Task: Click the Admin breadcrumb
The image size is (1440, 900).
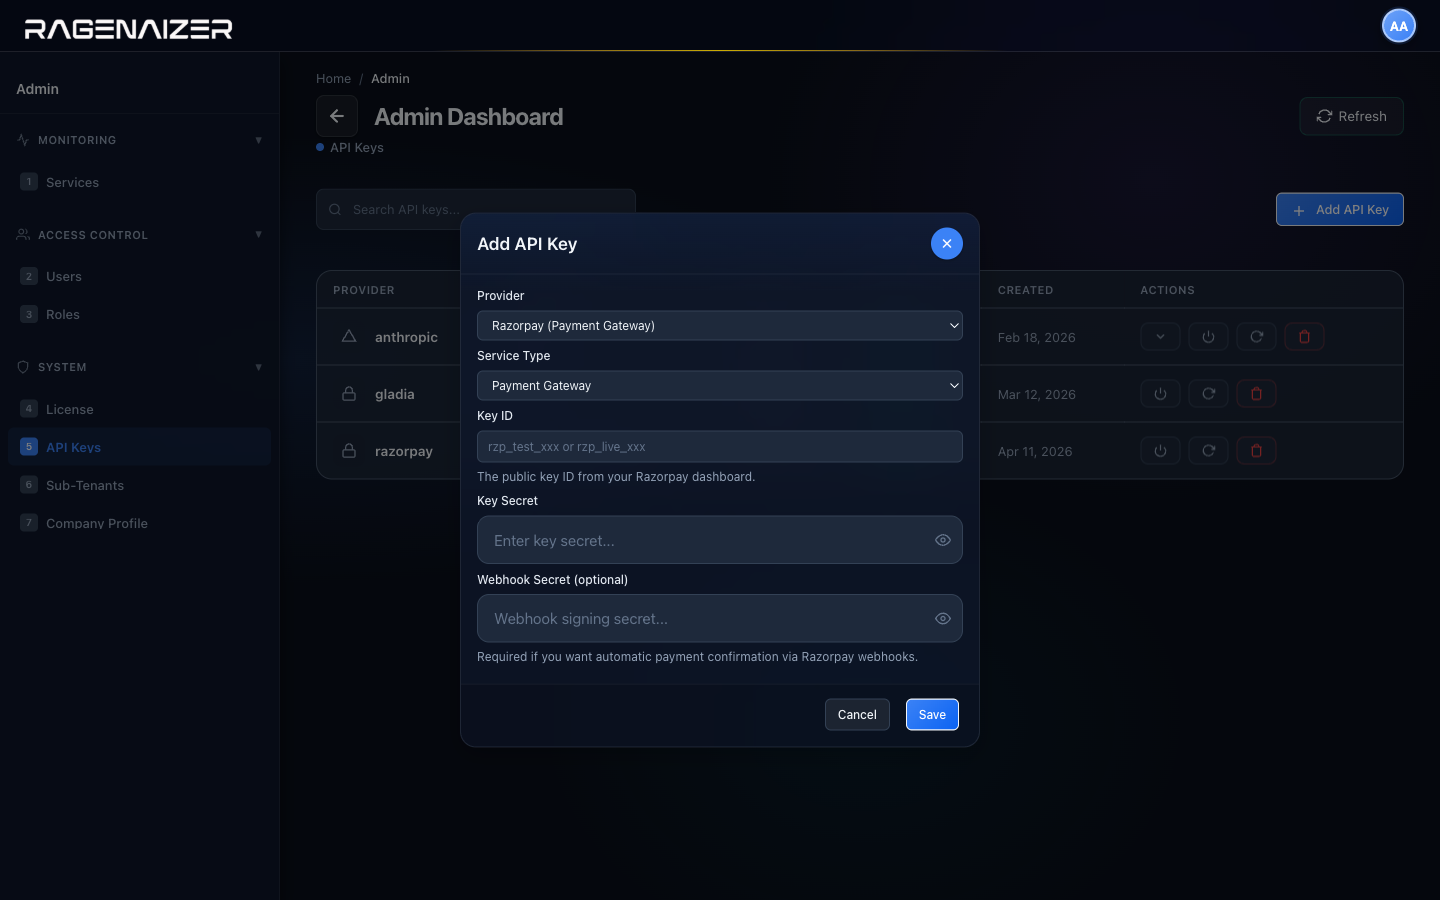Action: point(390,79)
